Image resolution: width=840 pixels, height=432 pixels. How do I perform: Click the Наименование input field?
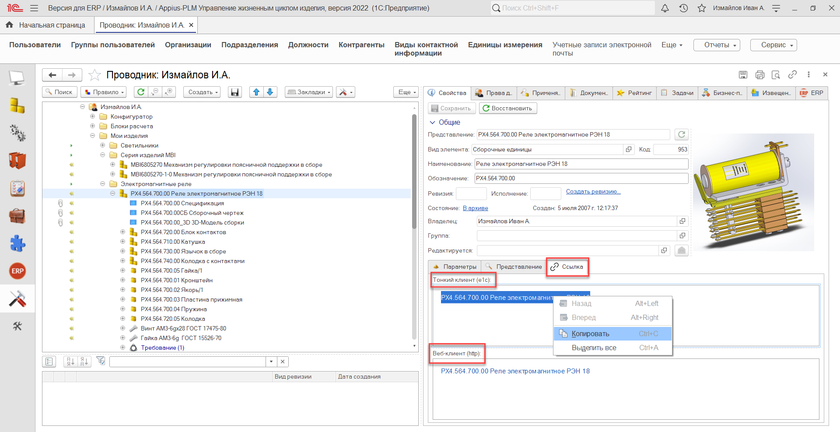point(580,163)
